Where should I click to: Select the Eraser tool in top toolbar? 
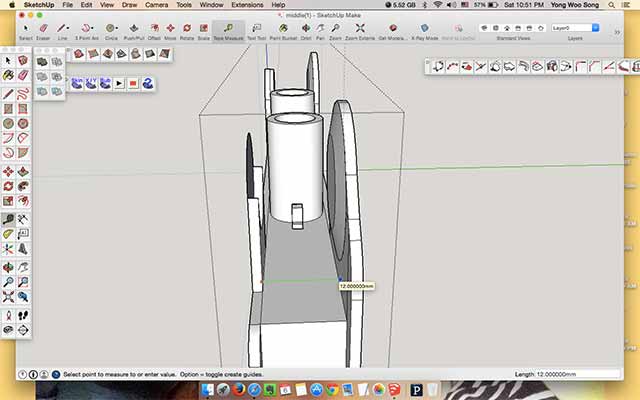[43, 31]
